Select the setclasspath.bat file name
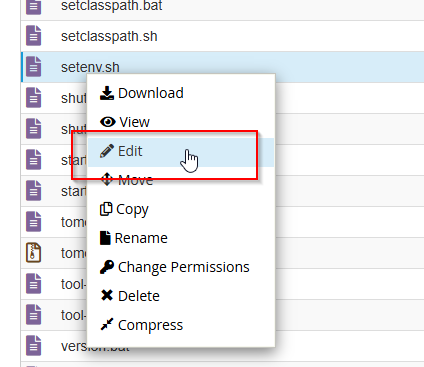Screen dimensions: 424x367 [111, 6]
